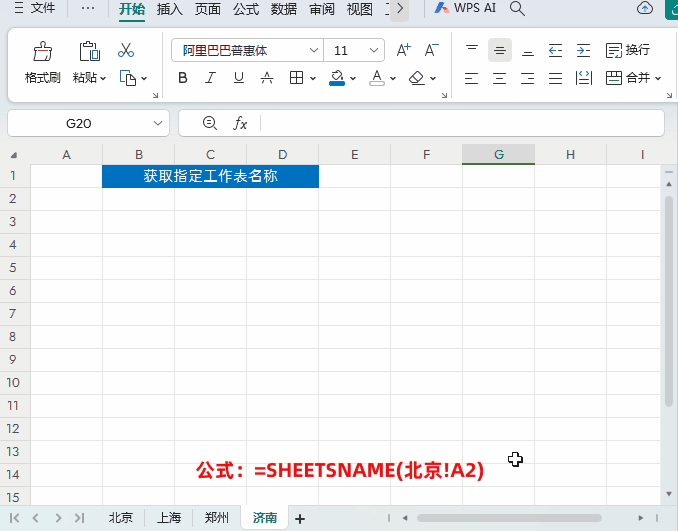The image size is (678, 531).
Task: Click the cloud upload icon
Action: (645, 8)
